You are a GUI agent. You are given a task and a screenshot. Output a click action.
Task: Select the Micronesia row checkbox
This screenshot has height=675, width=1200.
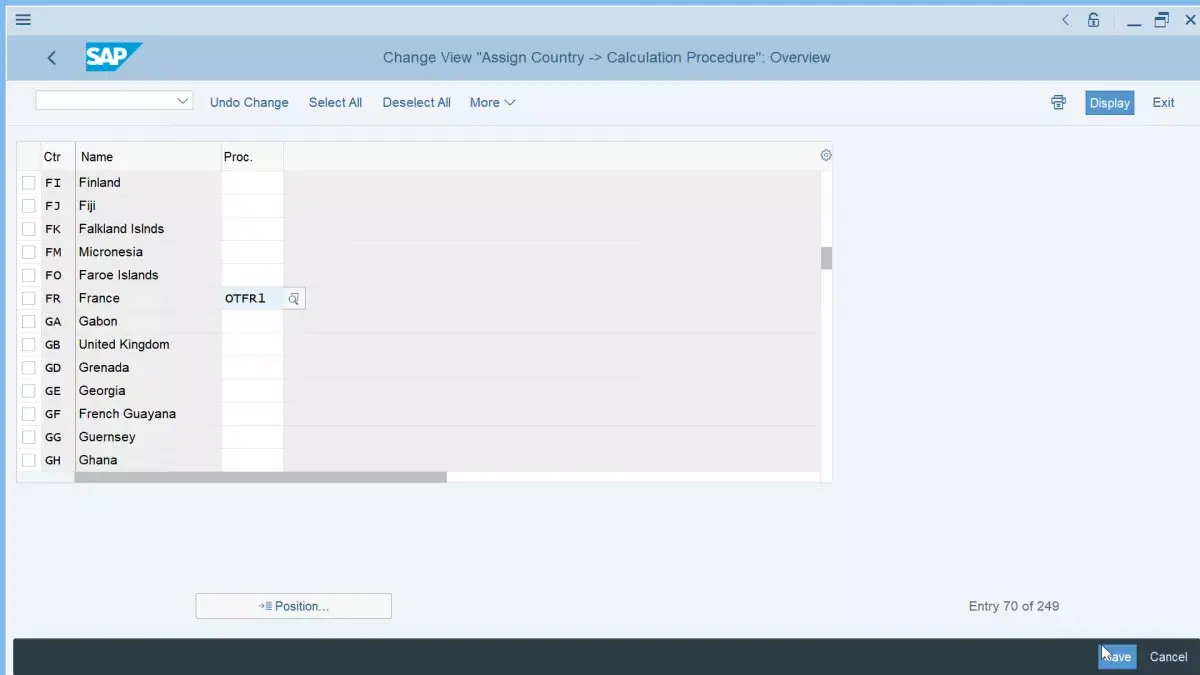point(28,252)
